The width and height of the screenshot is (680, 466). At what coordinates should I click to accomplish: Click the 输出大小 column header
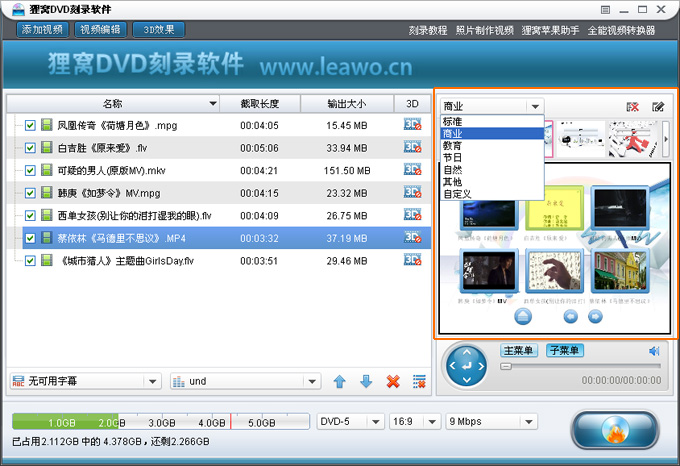pyautogui.click(x=347, y=104)
